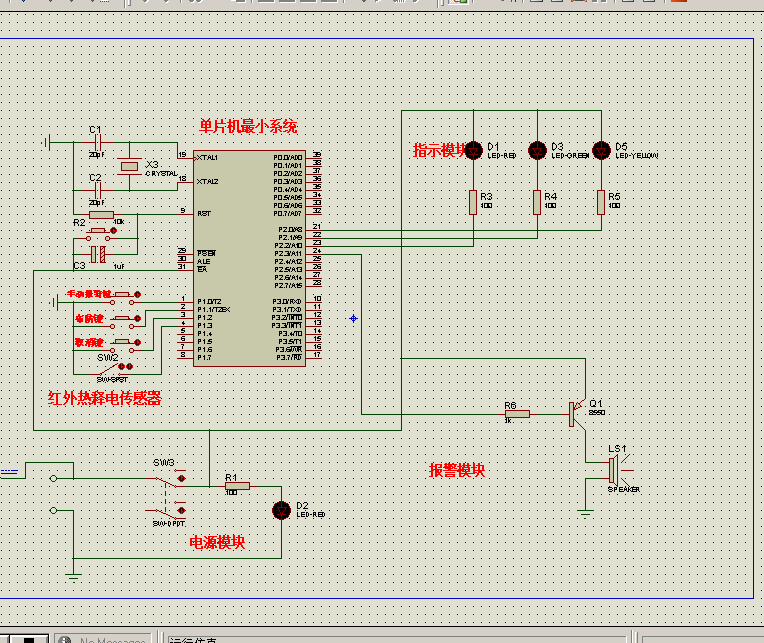Stop the simulation with the stop button

[x=29, y=640]
